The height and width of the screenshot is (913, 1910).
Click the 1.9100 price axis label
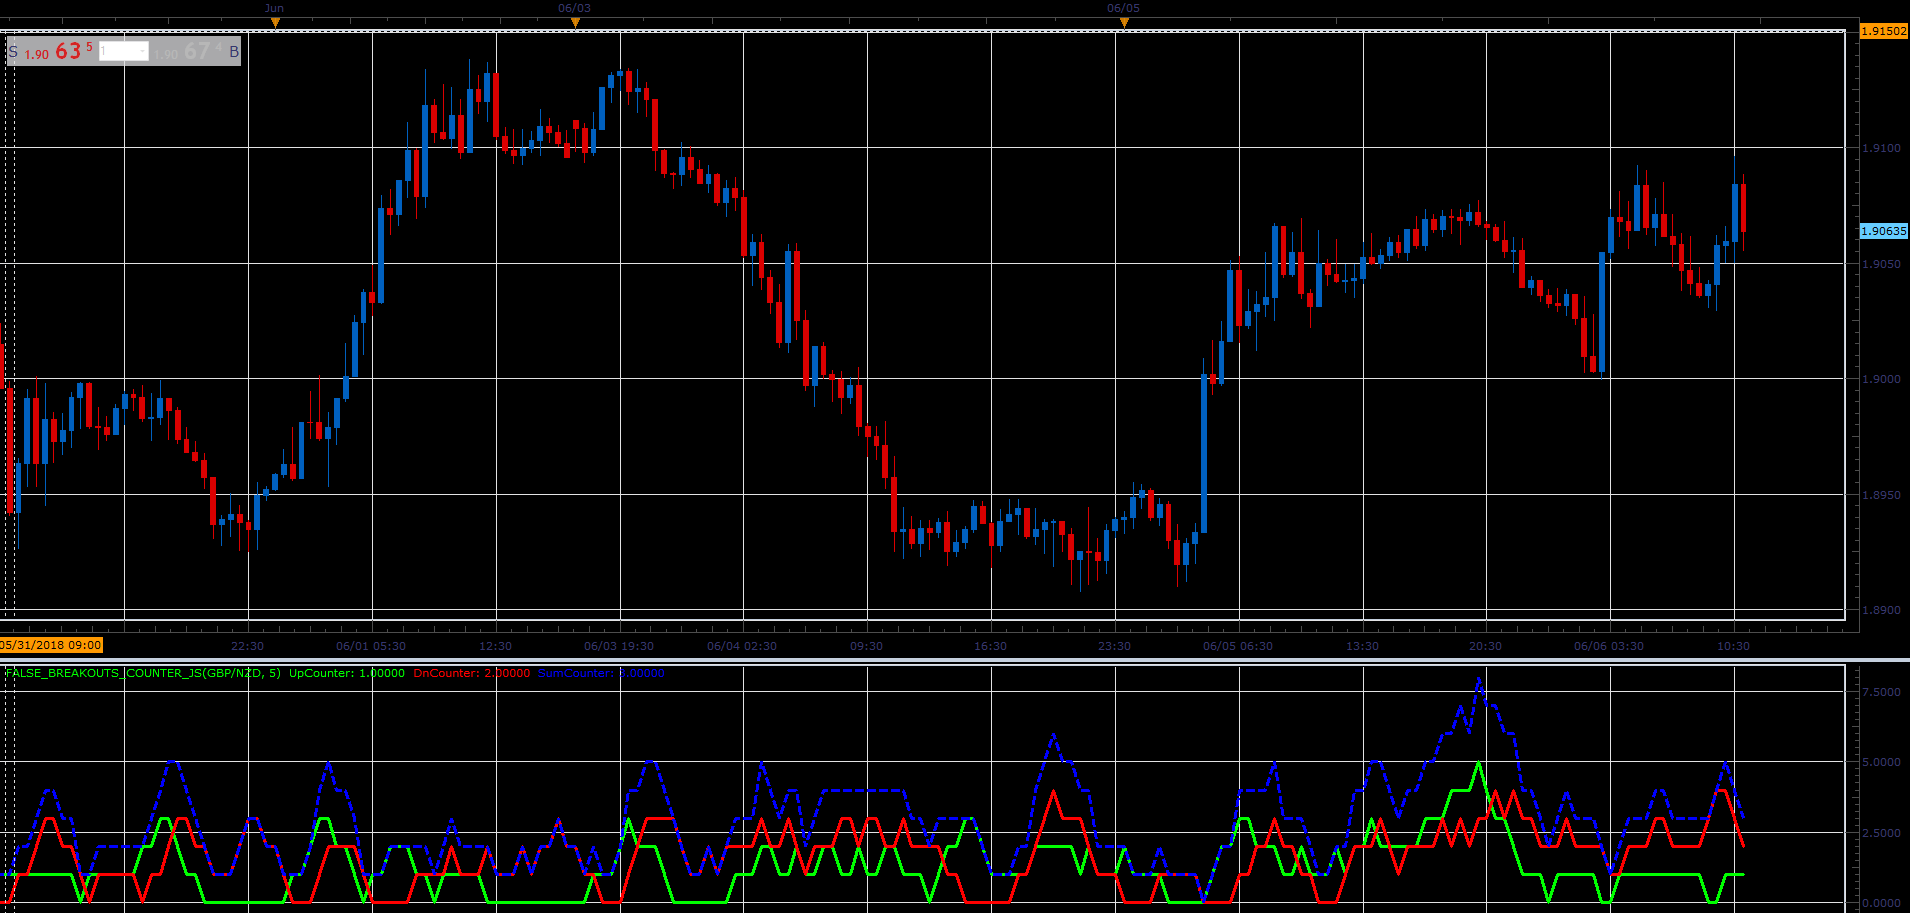[1882, 148]
